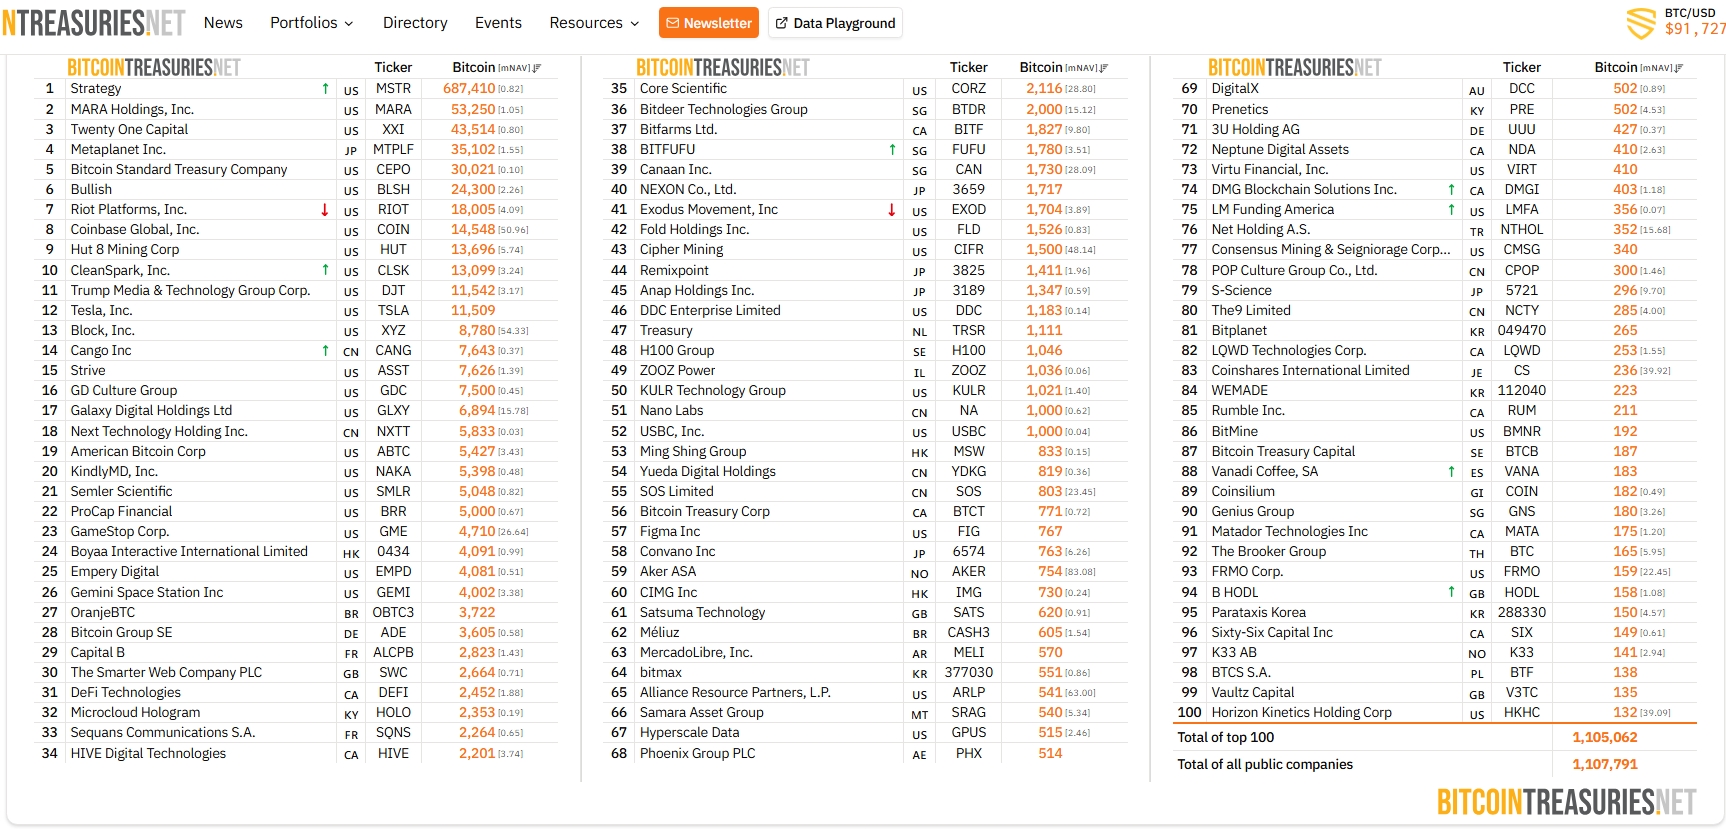Click the Ticker column header in the first table

click(x=393, y=68)
